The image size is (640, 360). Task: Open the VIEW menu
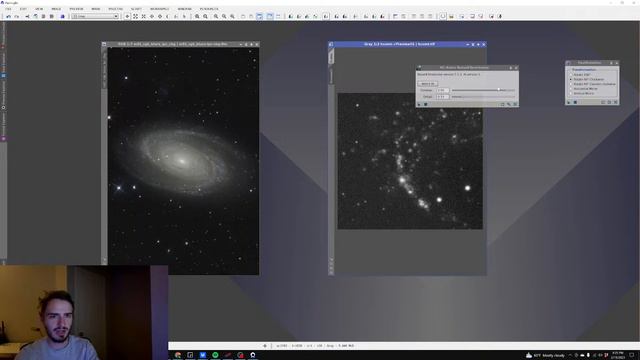pos(39,9)
